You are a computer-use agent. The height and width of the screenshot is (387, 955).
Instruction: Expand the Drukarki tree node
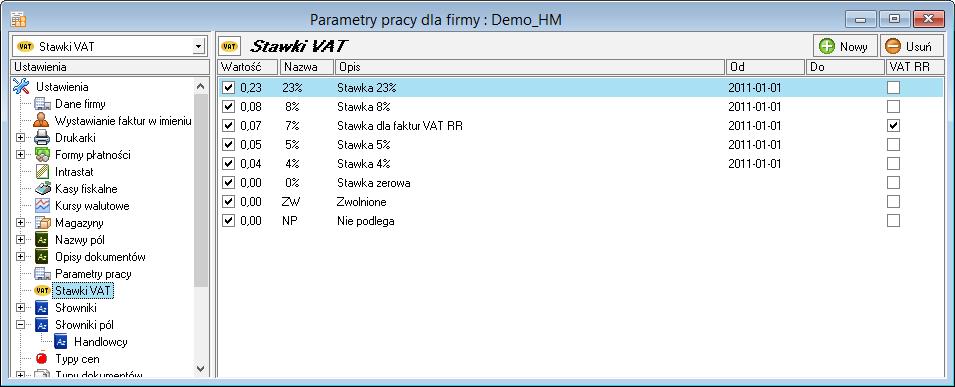click(21, 138)
